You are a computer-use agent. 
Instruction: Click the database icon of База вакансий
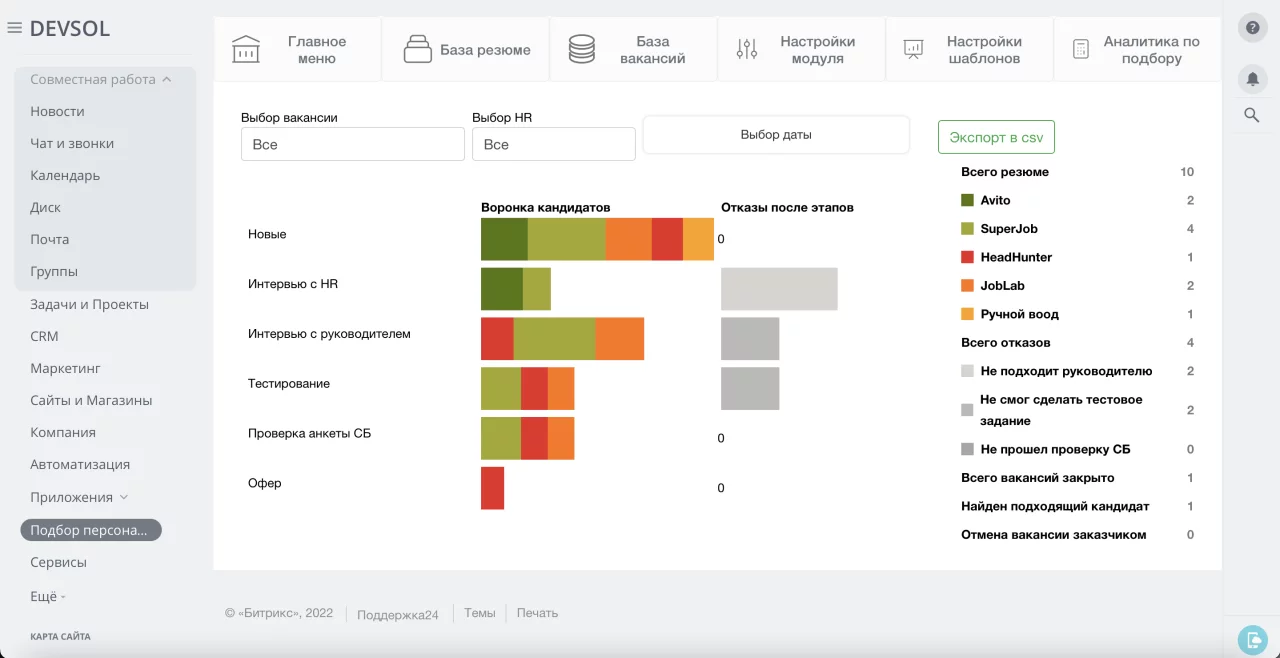pyautogui.click(x=582, y=49)
